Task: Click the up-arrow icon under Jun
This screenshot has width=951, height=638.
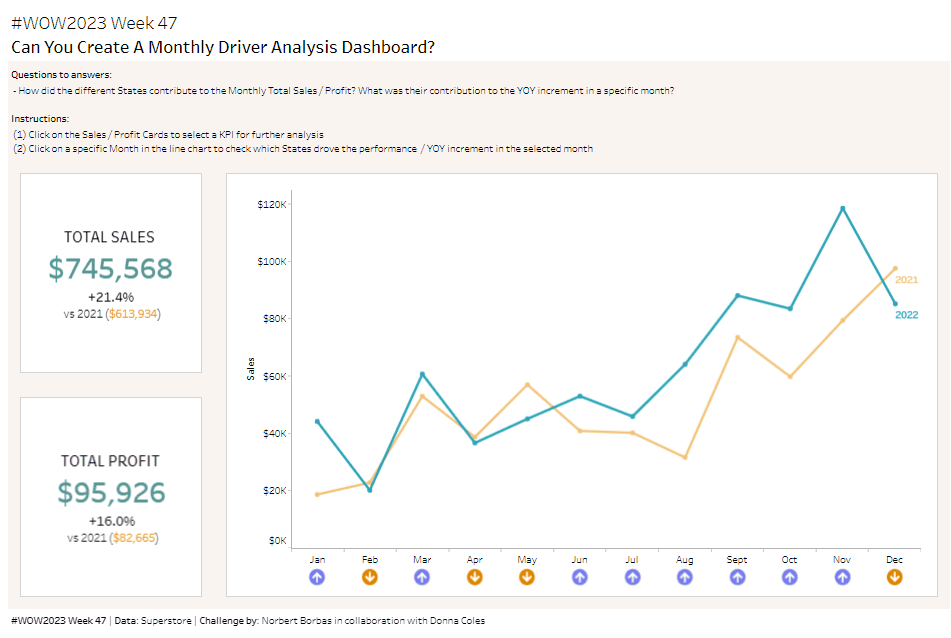Action: (x=580, y=577)
